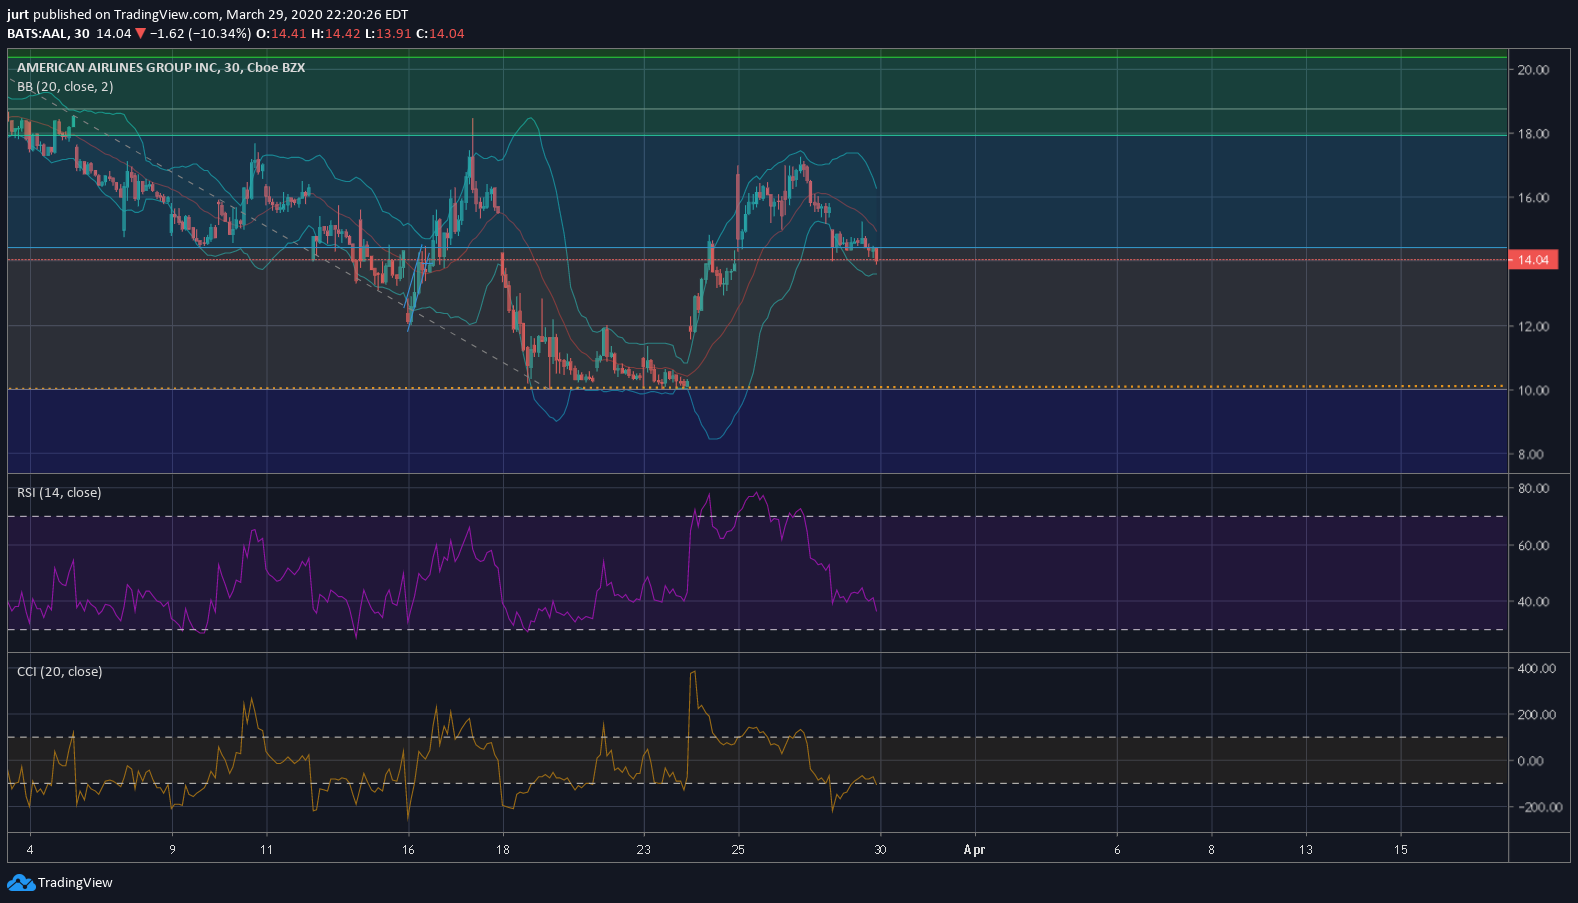This screenshot has height=903, width=1578.
Task: Click the date label 8 on the time axis
Action: tap(1211, 850)
